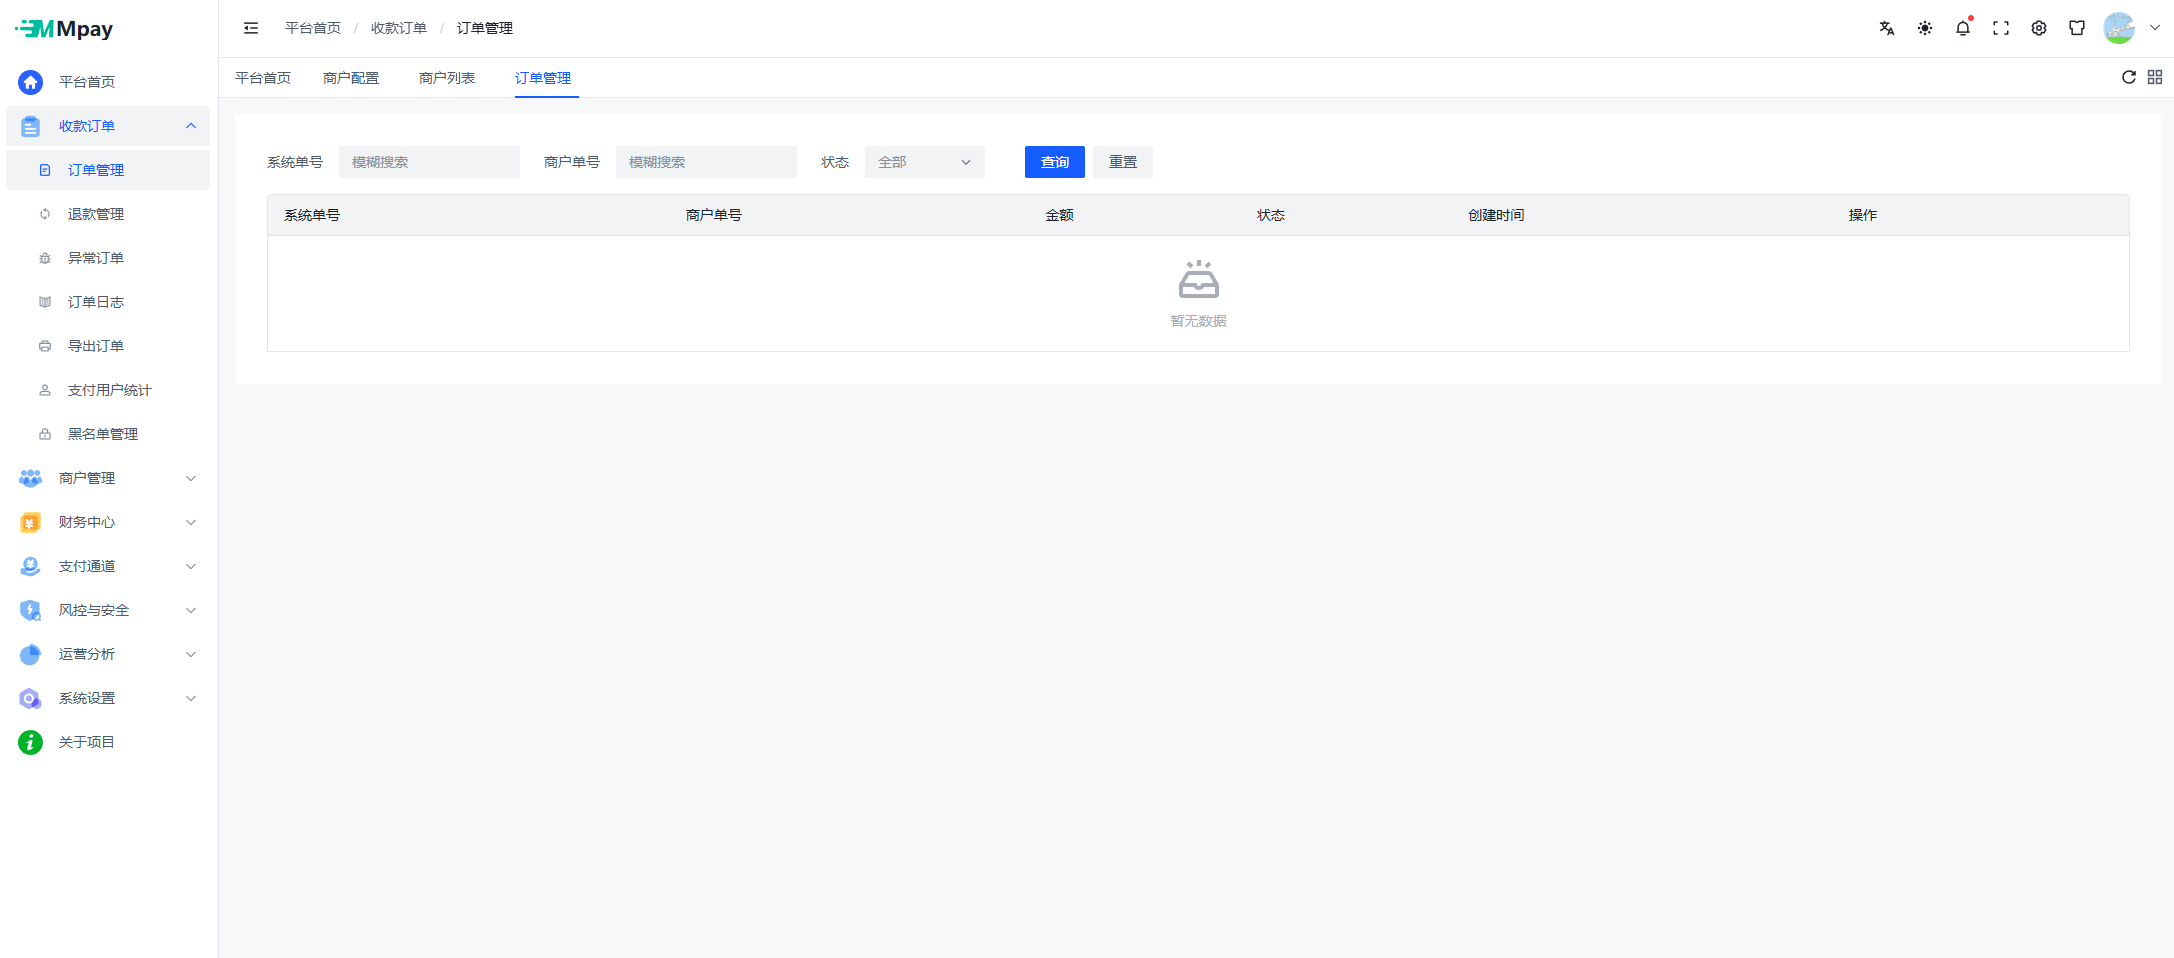Open 关于项目 info item
Viewport: 2174px width, 958px height.
click(x=86, y=742)
